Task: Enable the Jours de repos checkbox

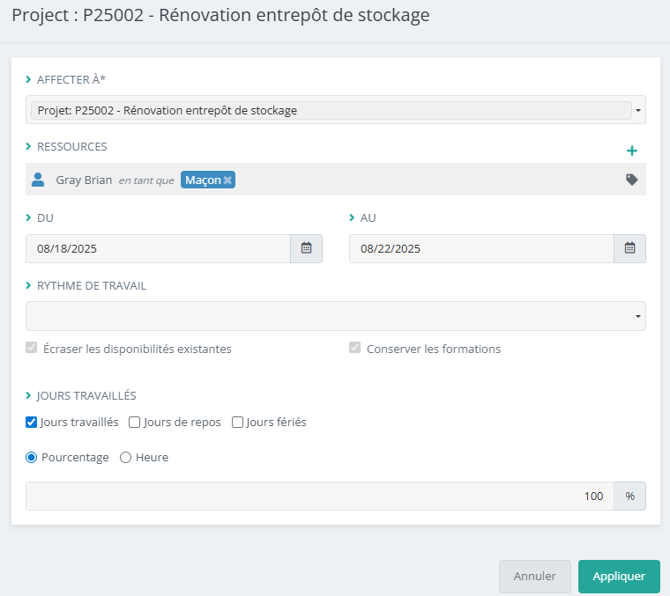Action: [135, 422]
